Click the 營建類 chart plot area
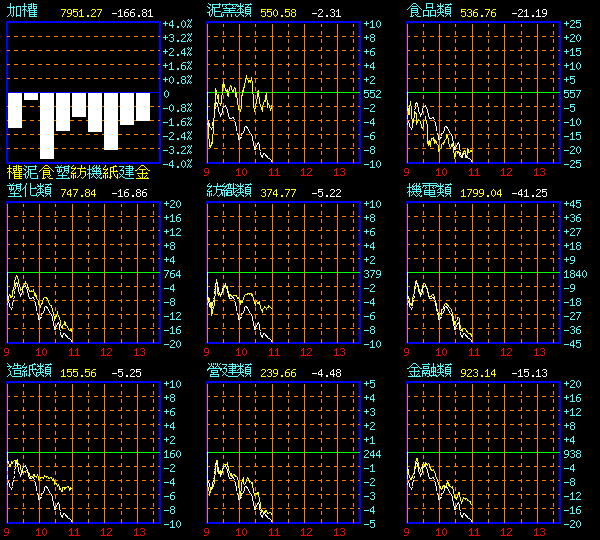The width and height of the screenshot is (600, 540). [x=284, y=452]
